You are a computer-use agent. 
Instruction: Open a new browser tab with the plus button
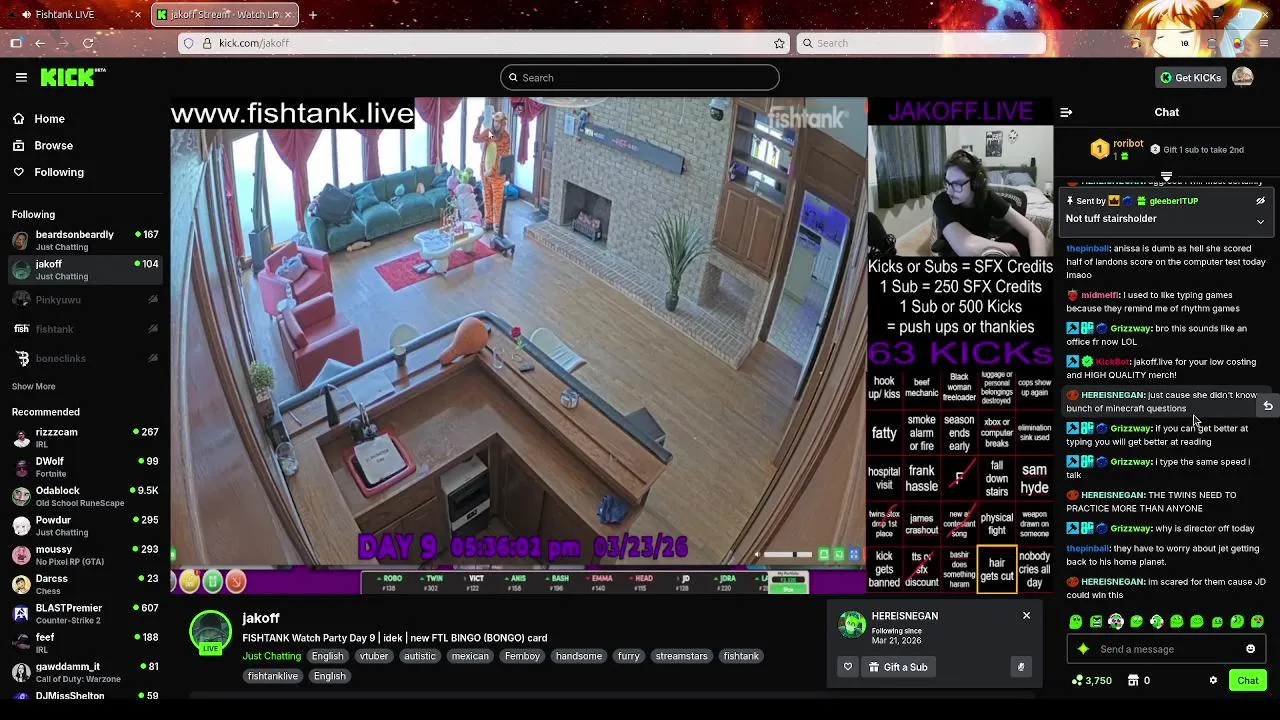coord(313,15)
